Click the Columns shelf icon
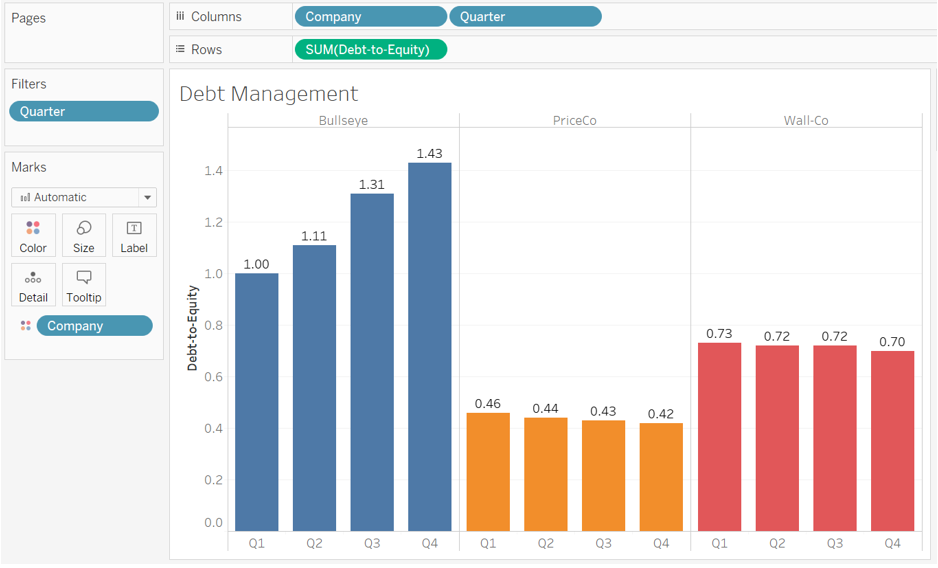 pos(180,16)
